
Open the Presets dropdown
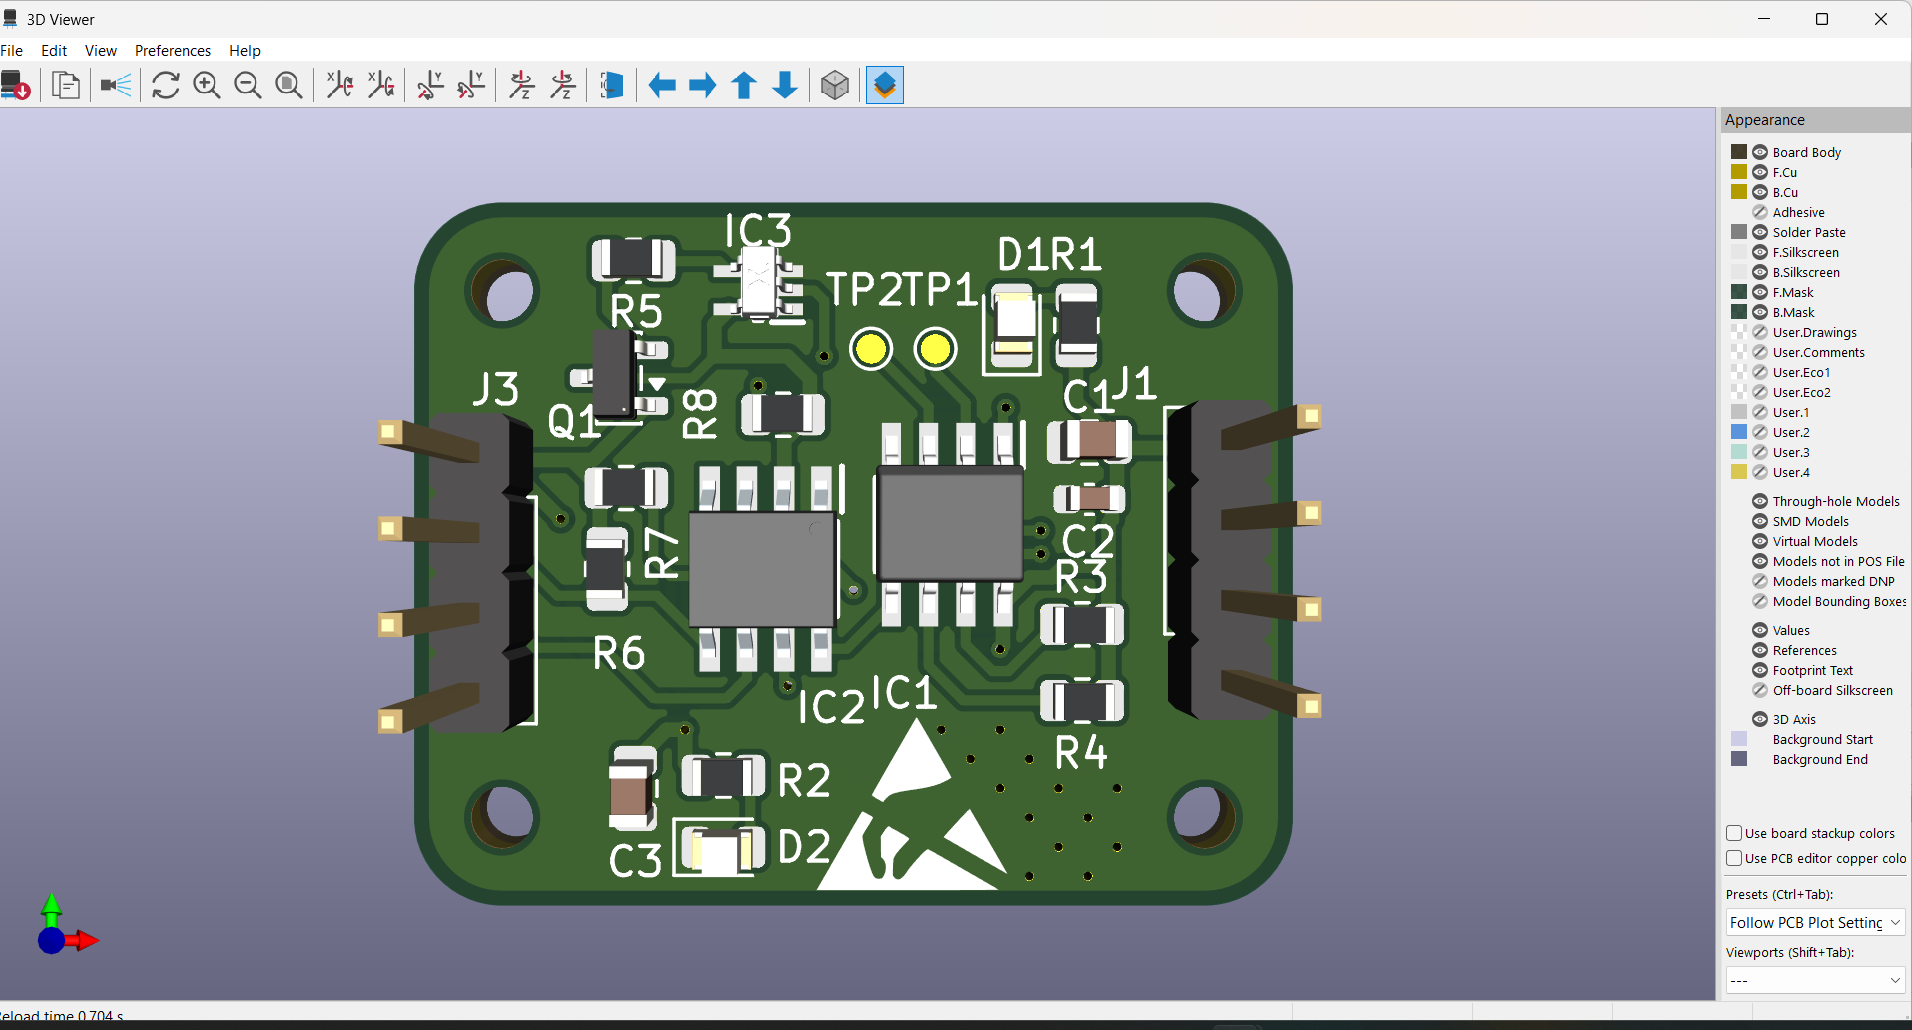click(x=1815, y=922)
